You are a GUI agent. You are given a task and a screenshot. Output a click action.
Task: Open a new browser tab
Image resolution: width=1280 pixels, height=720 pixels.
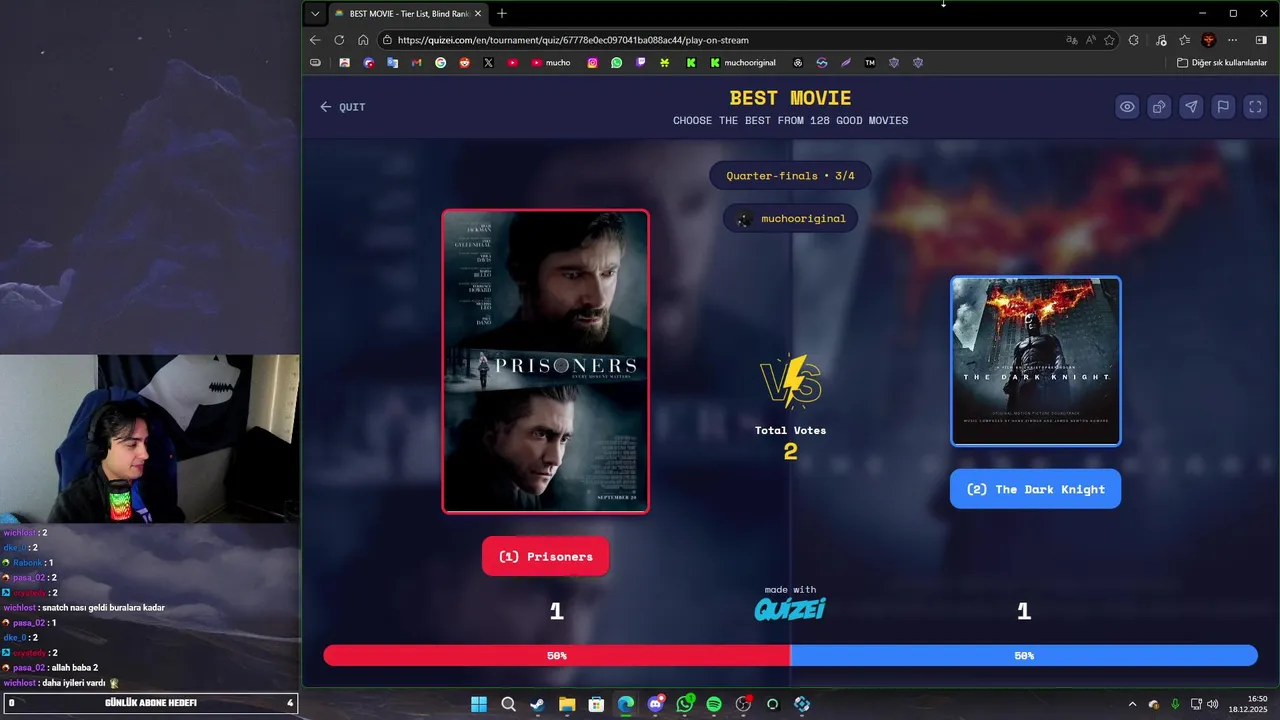coord(502,14)
